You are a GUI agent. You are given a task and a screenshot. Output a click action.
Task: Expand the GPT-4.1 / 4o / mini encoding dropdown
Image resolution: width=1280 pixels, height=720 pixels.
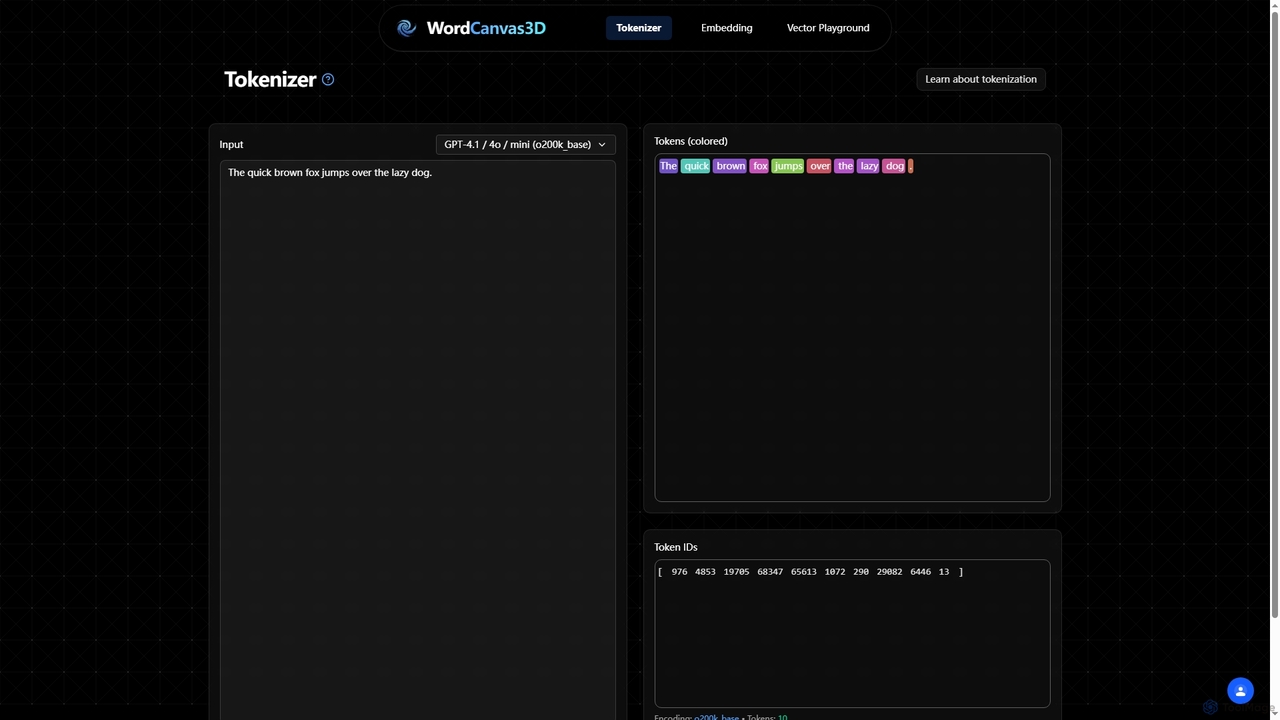pos(526,144)
